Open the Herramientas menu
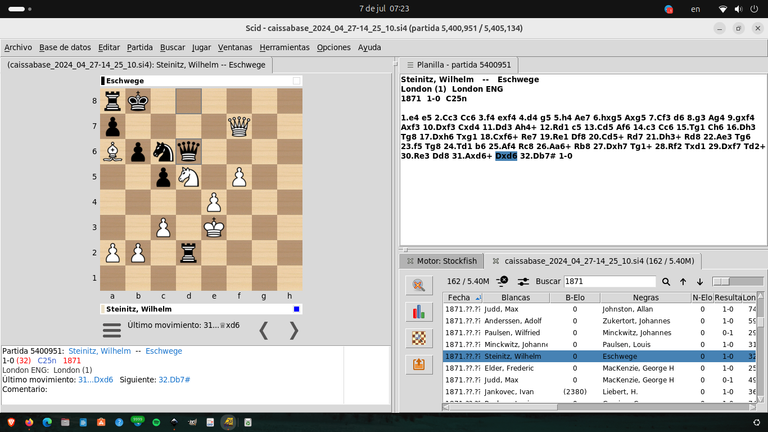Viewport: 768px width, 432px height. (285, 48)
